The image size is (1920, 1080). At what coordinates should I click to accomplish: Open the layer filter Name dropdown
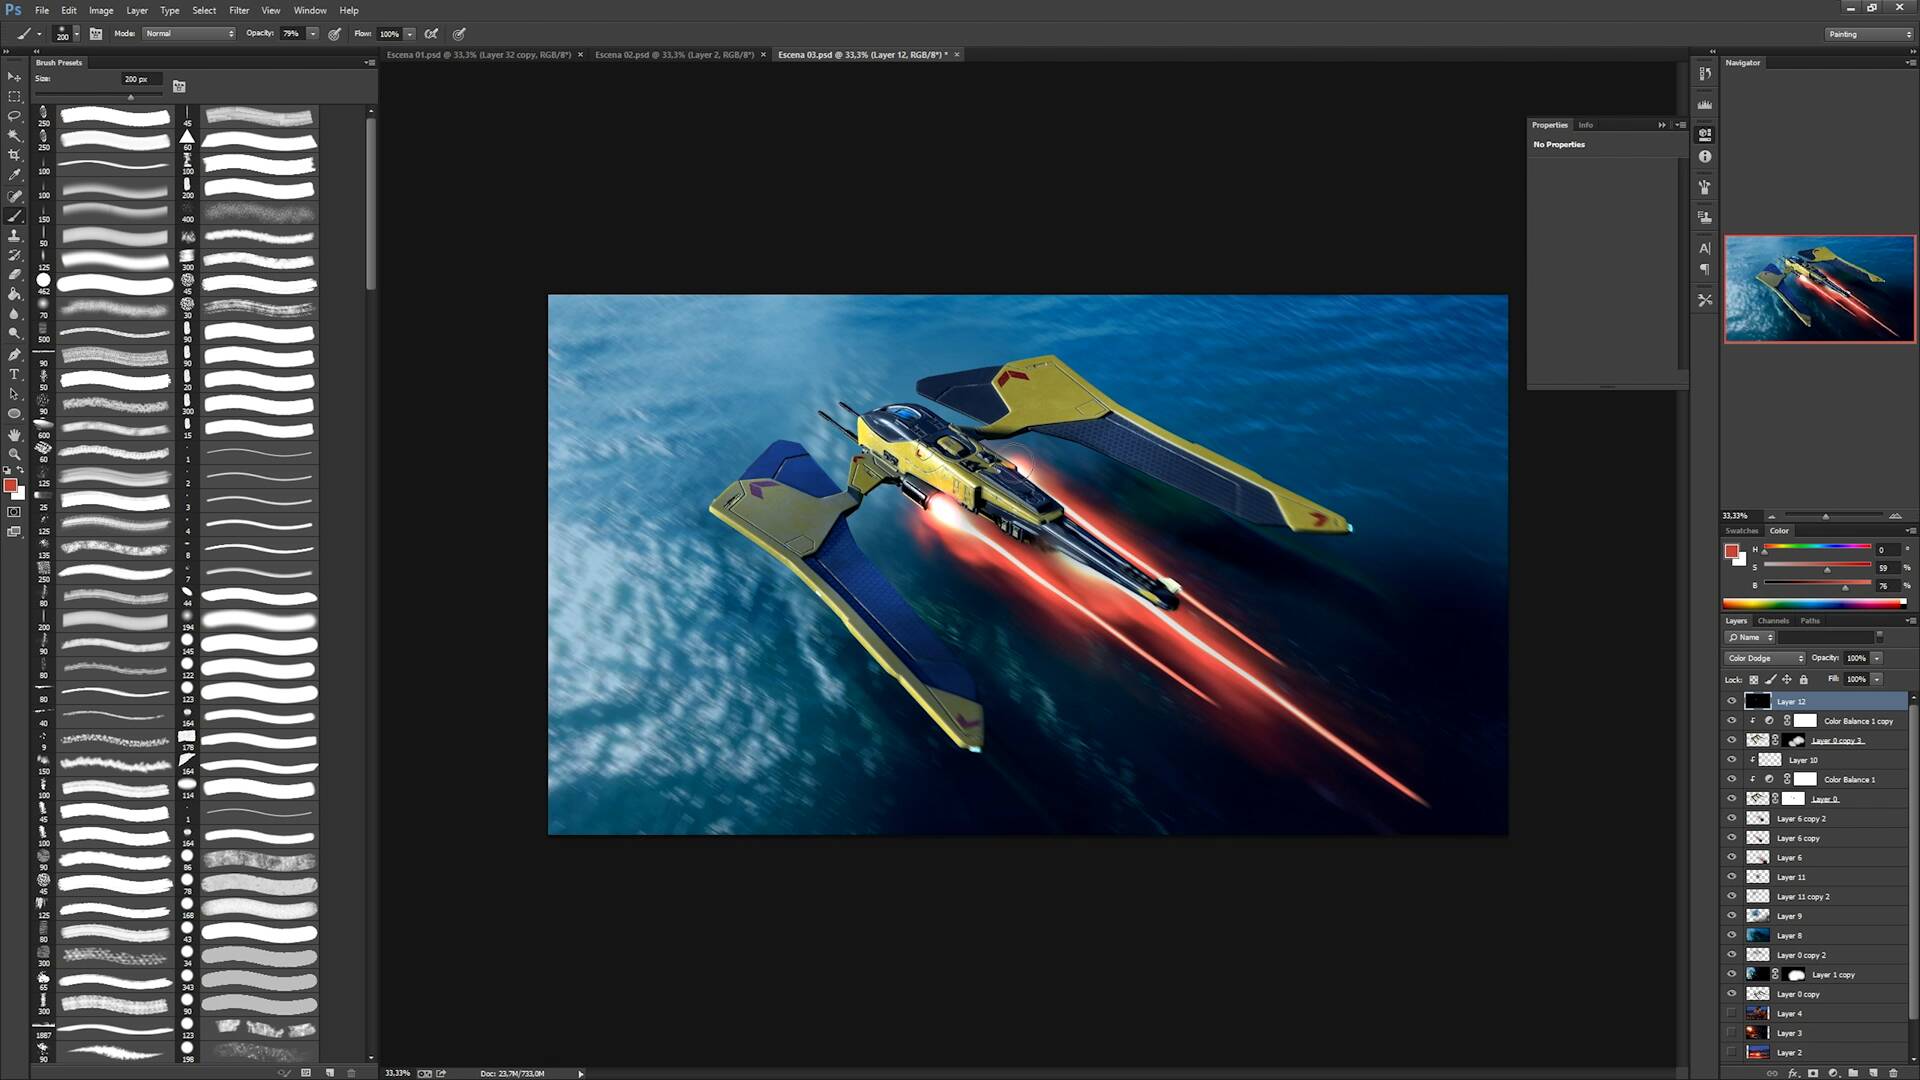click(1750, 638)
